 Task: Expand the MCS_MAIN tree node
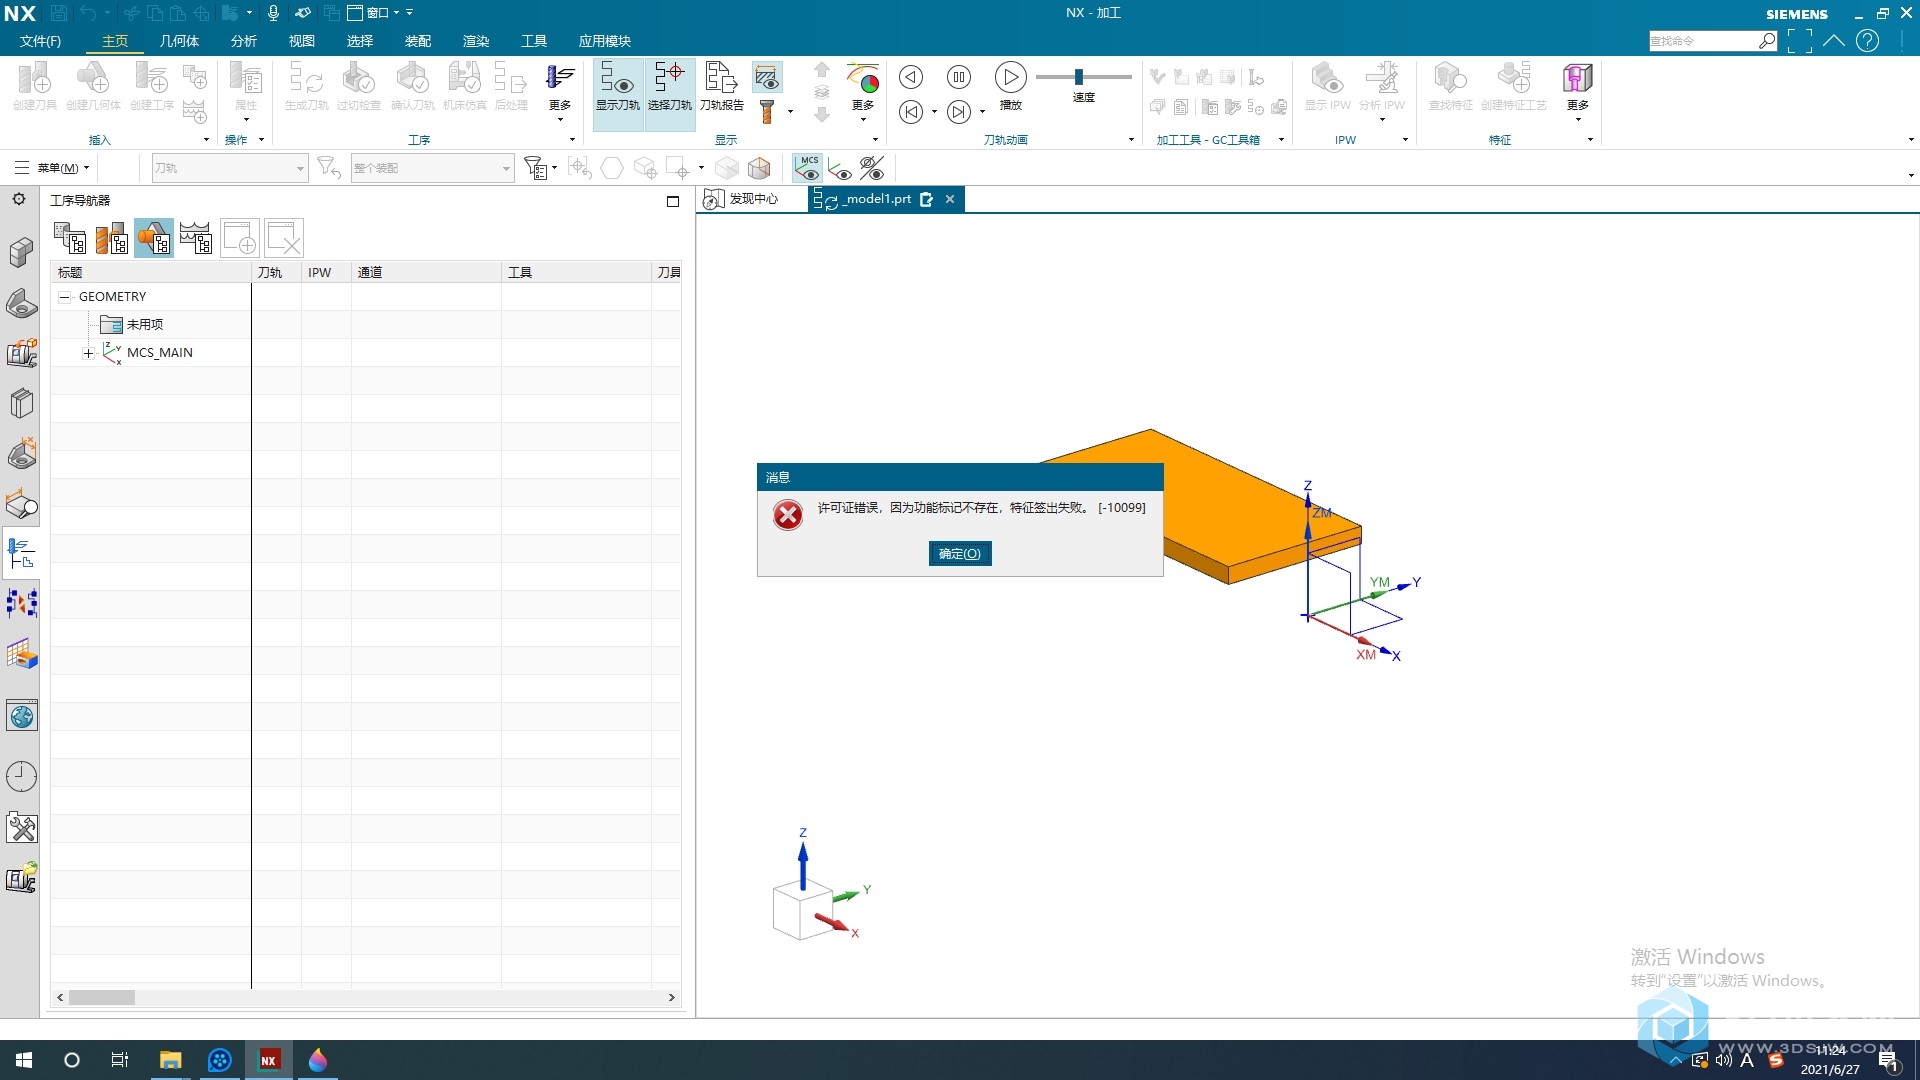pyautogui.click(x=88, y=353)
